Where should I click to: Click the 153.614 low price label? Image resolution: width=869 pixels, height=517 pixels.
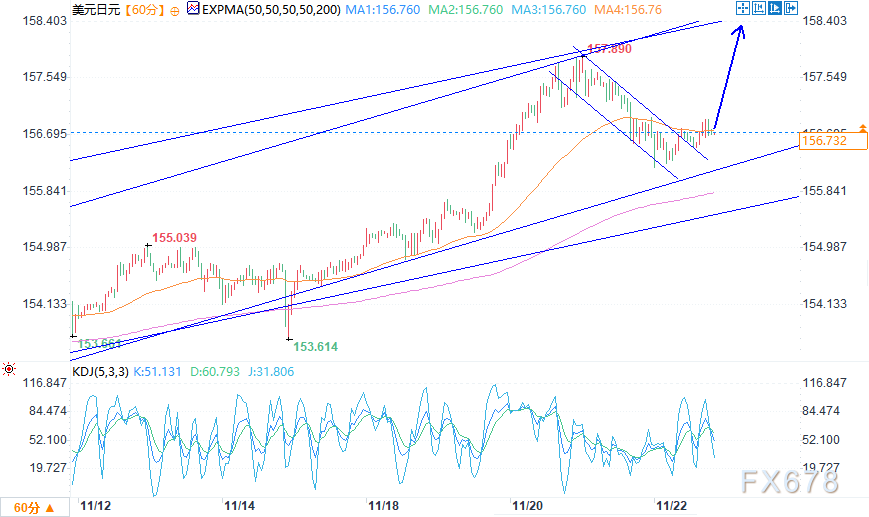pos(314,346)
